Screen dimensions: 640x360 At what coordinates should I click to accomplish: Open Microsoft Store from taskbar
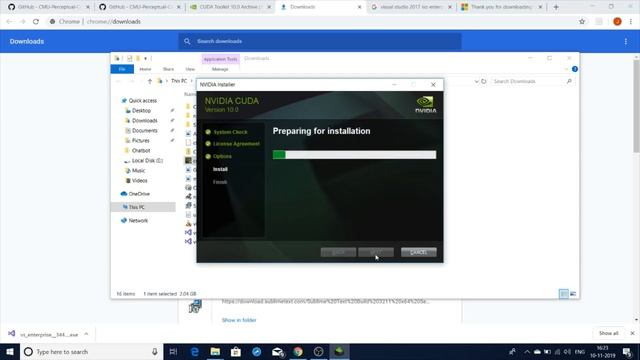236,351
